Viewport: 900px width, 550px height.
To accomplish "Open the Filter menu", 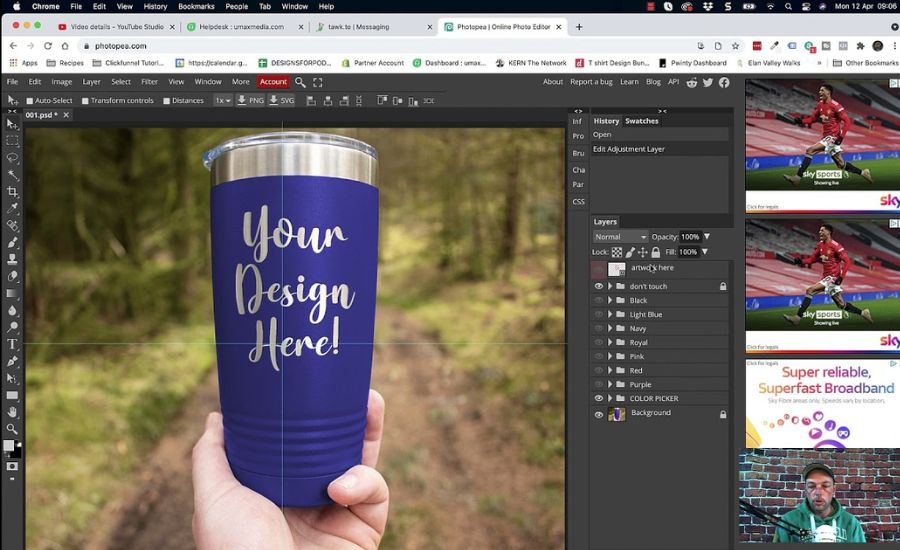I will coord(149,82).
